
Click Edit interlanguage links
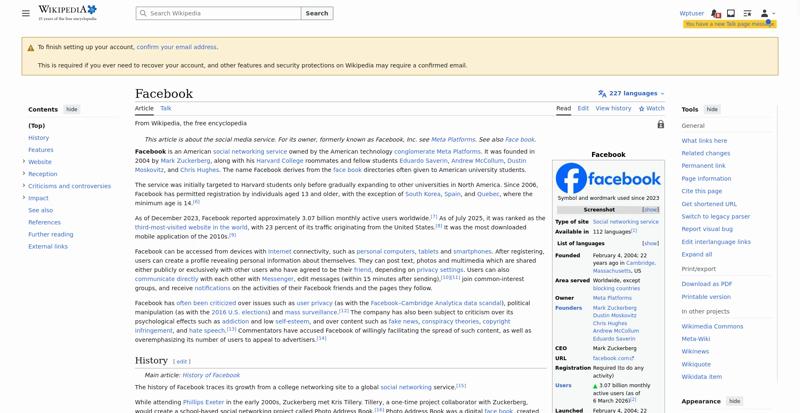(x=716, y=241)
